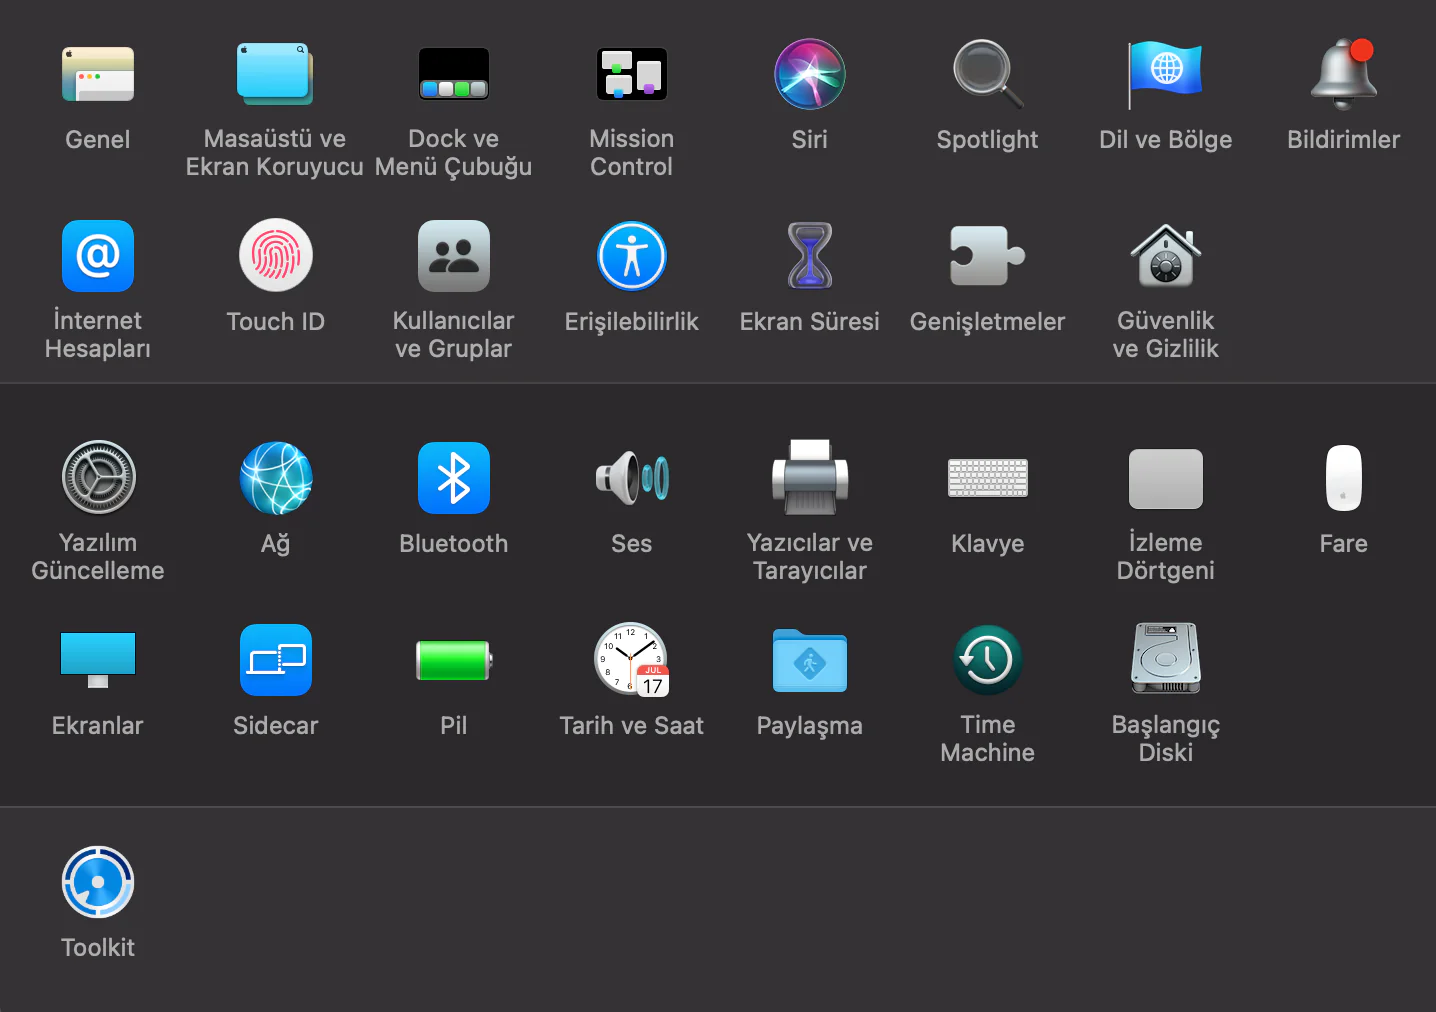Screen dimensions: 1436x1012
Task: Open Time Machine backup settings
Action: click(987, 660)
